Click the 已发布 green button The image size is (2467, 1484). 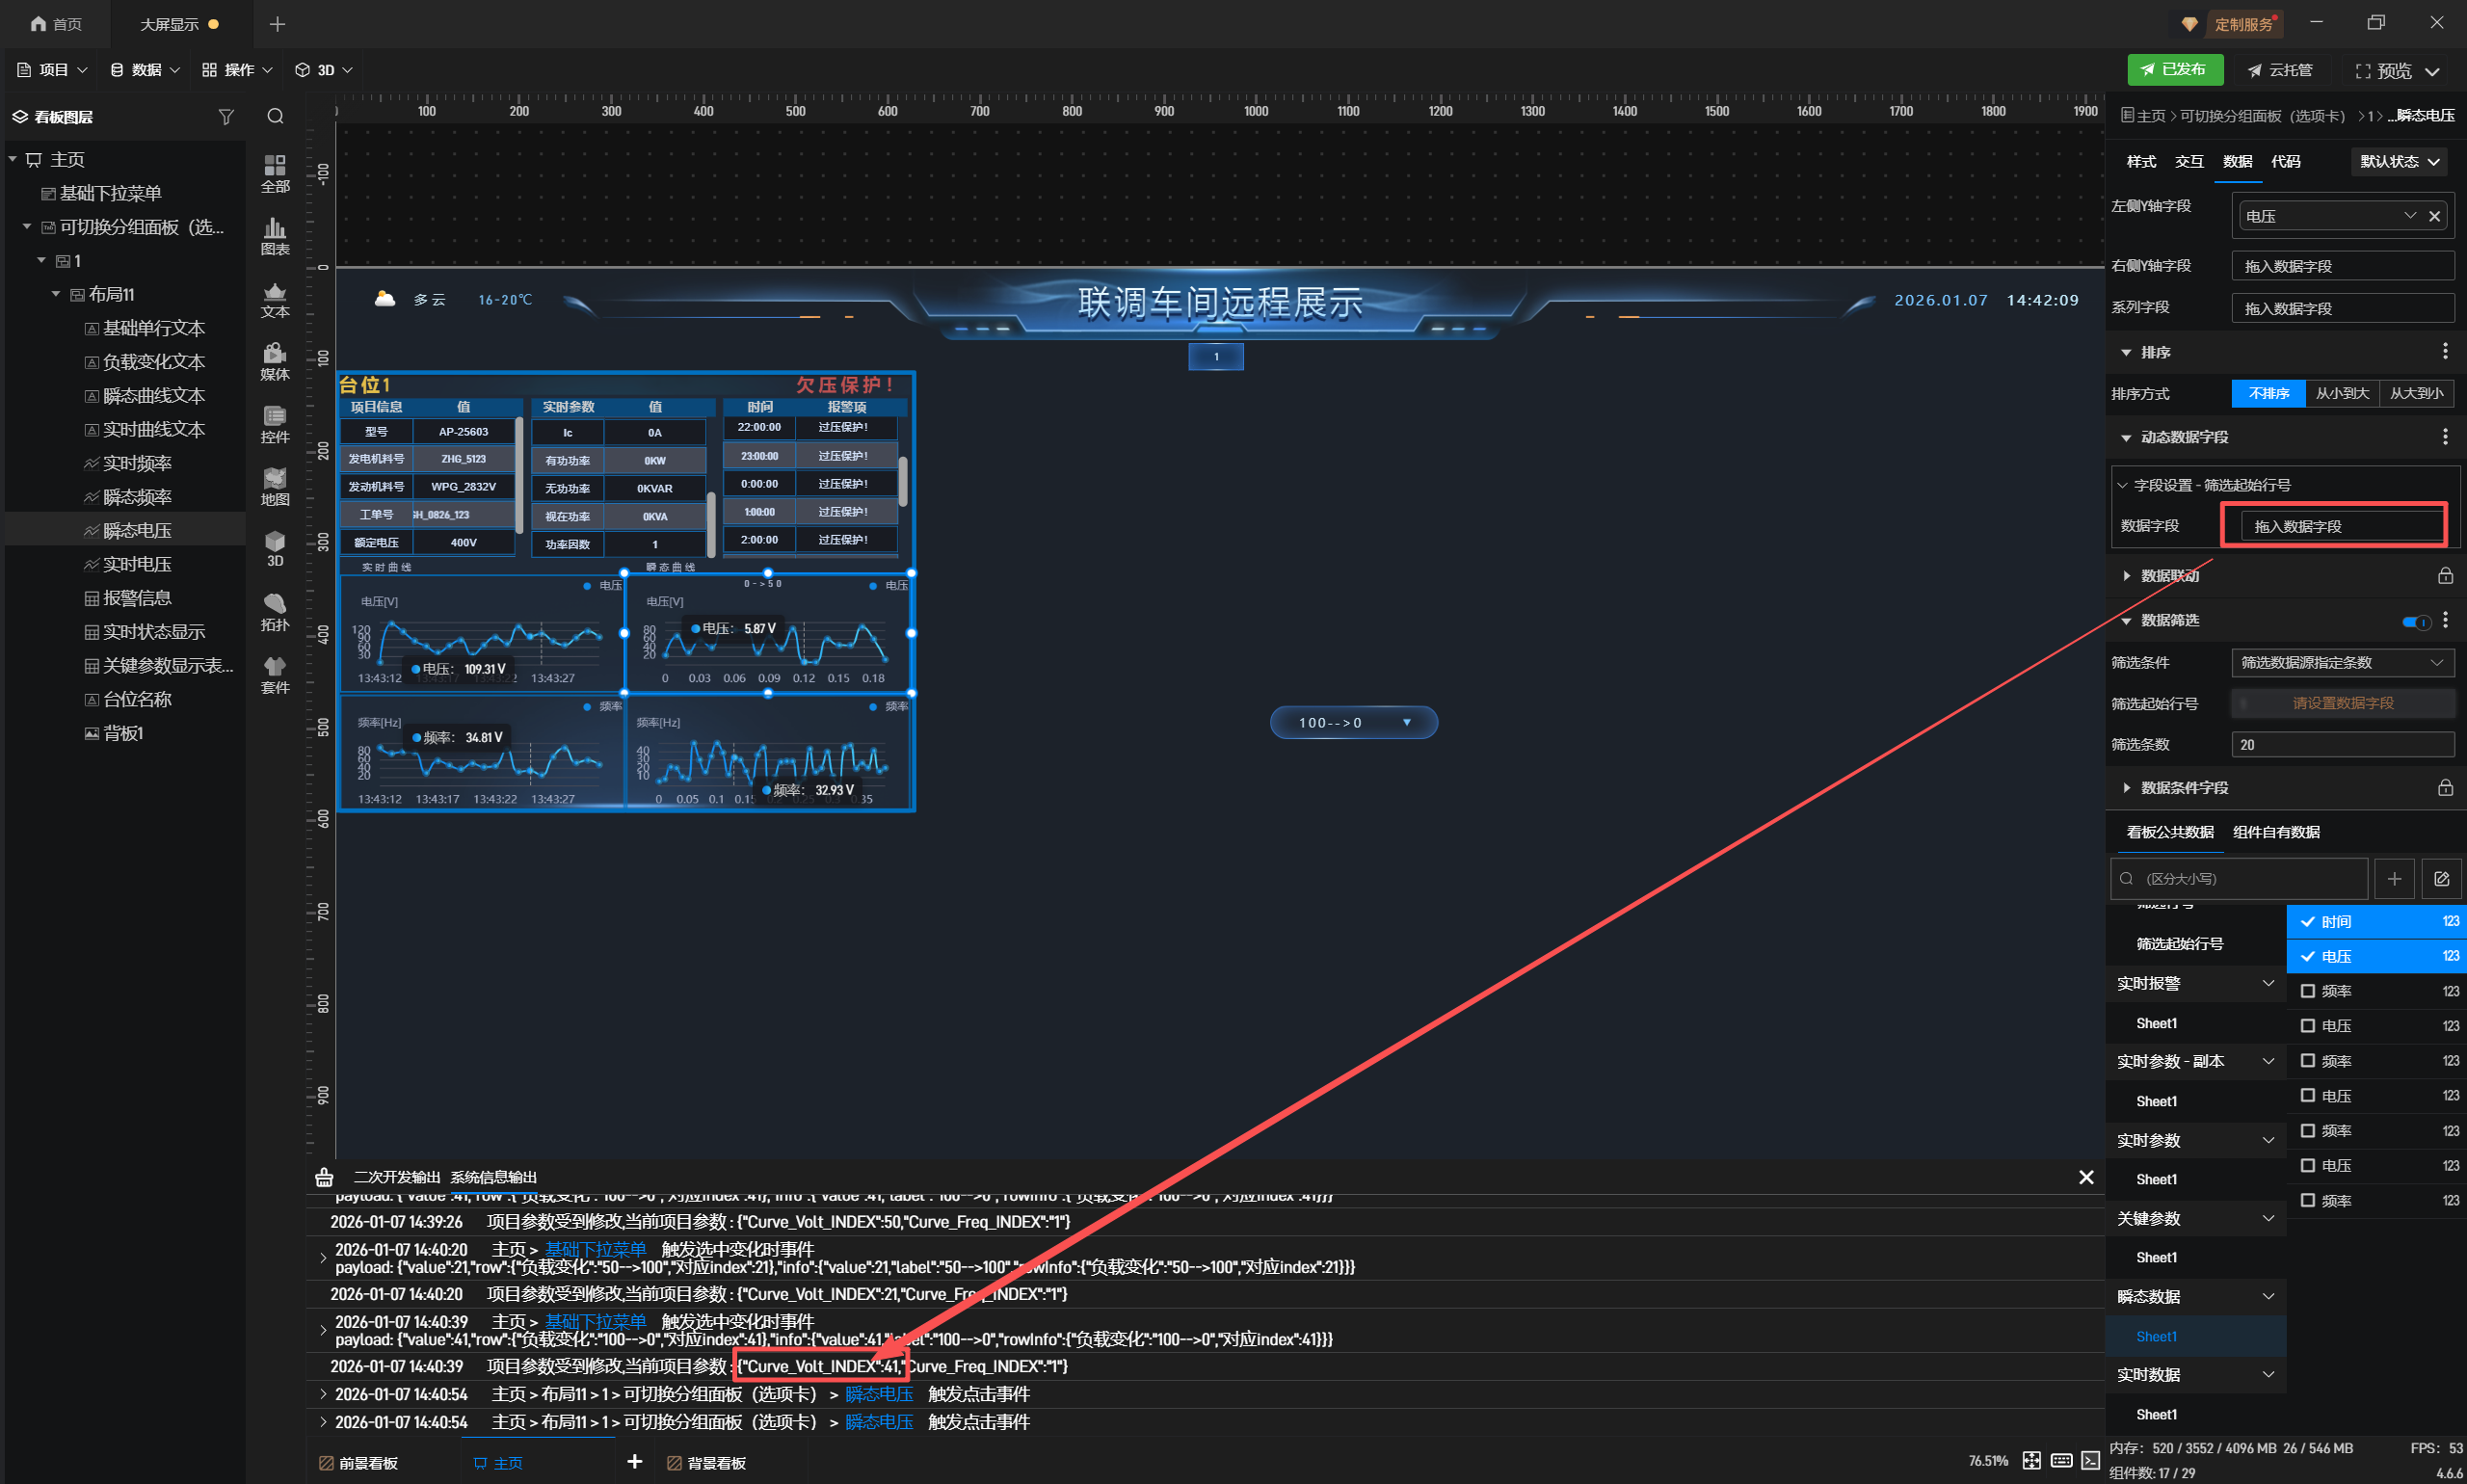(x=2175, y=70)
